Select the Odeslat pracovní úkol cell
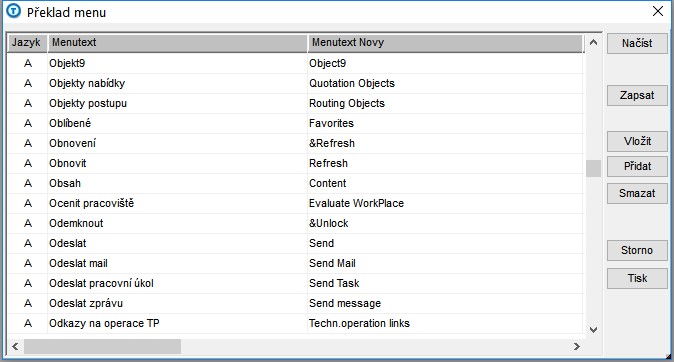Screen dimensions: 674x362 pos(177,283)
